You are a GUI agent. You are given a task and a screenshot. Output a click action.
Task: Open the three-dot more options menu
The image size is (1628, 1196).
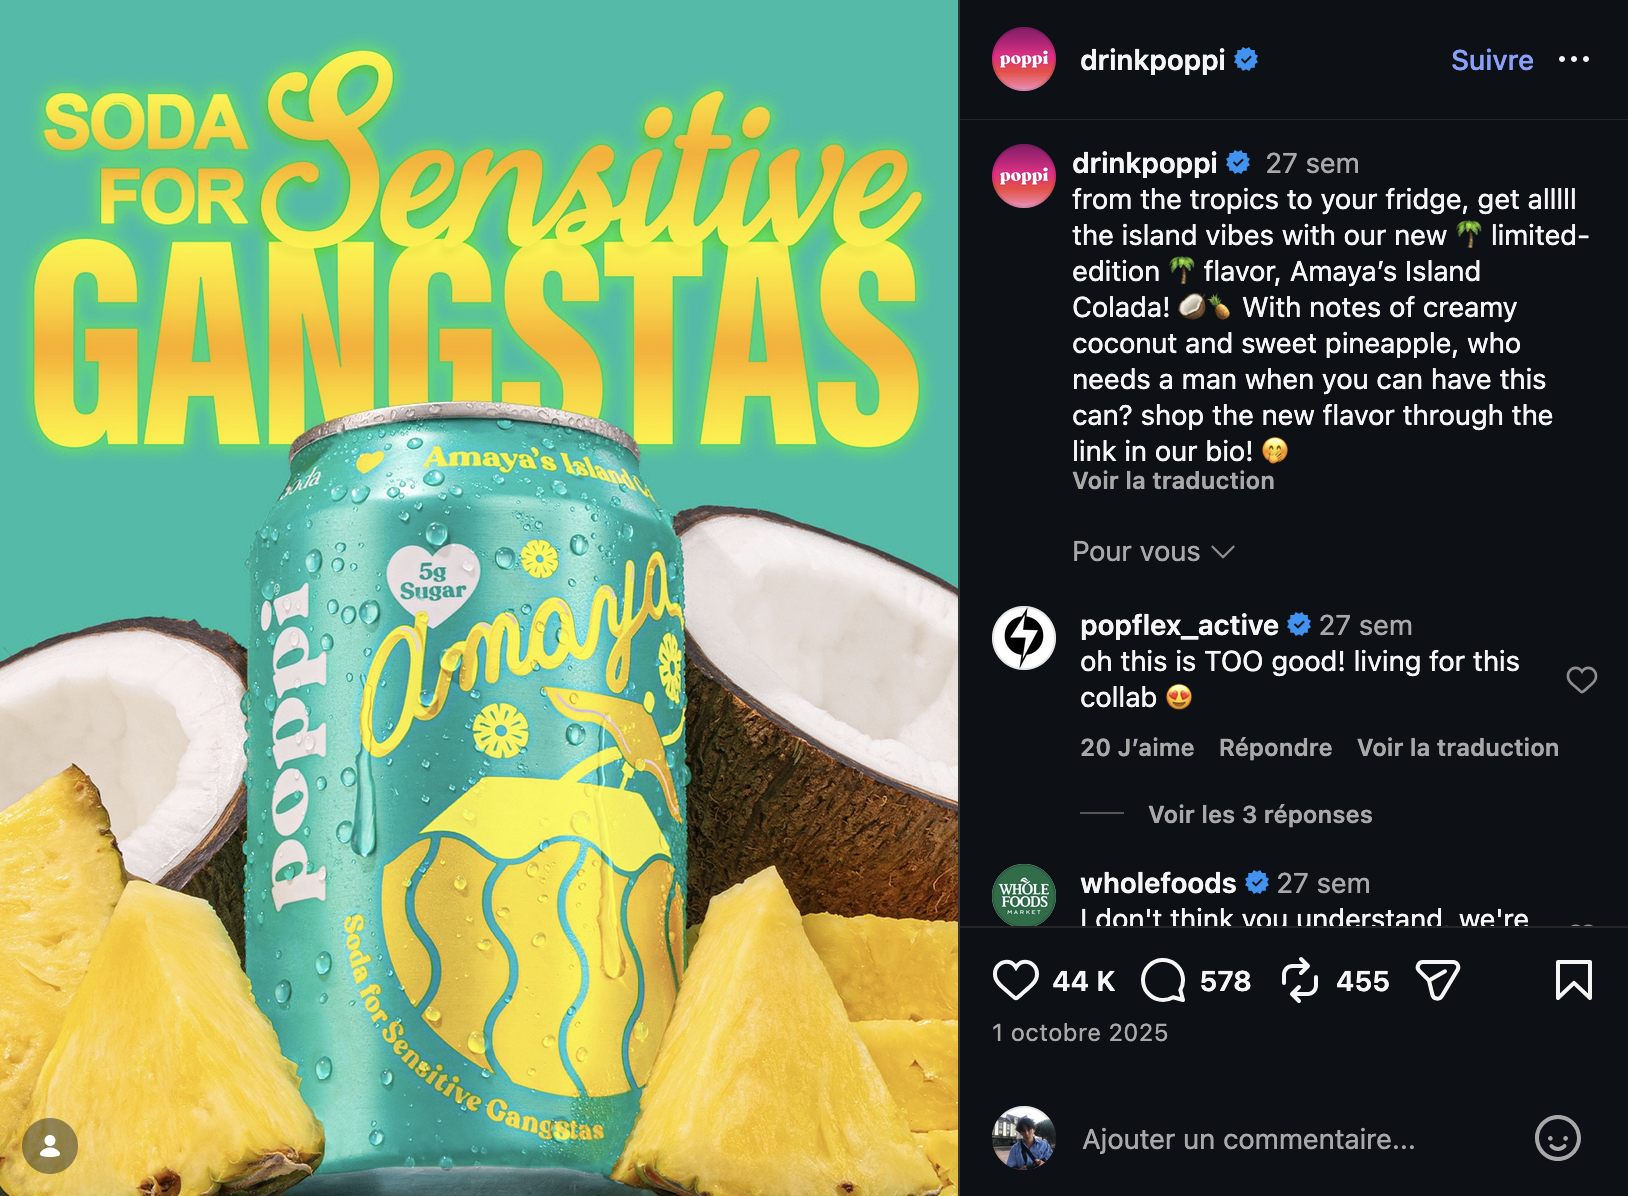point(1574,60)
